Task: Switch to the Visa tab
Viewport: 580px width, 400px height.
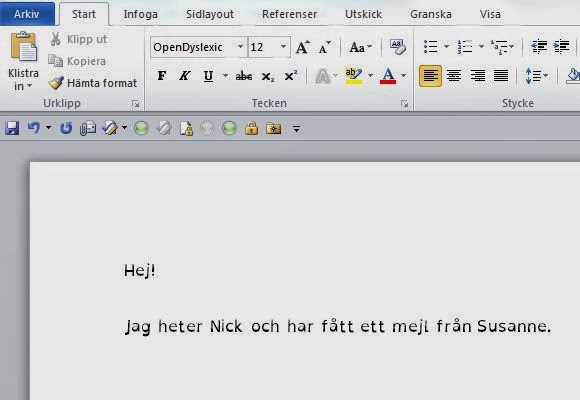Action: click(x=490, y=14)
